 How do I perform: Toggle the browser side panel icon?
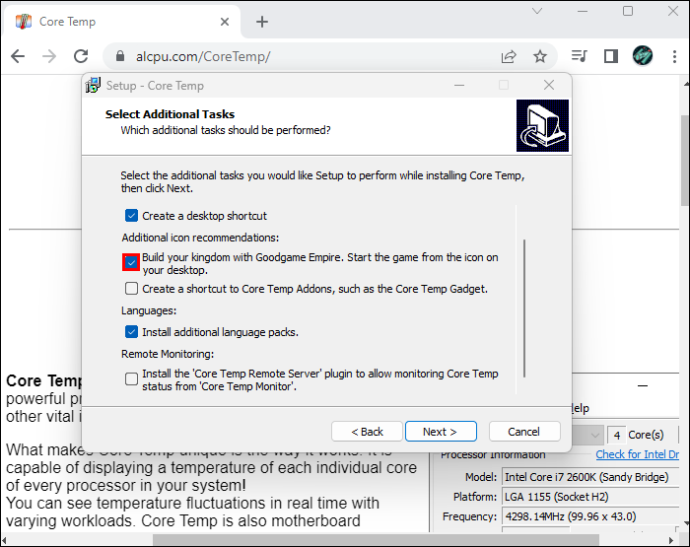click(611, 56)
